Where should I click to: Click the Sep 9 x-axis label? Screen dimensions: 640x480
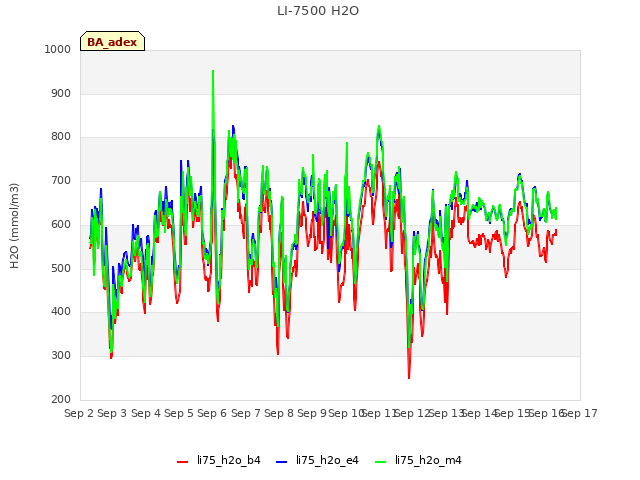click(312, 413)
